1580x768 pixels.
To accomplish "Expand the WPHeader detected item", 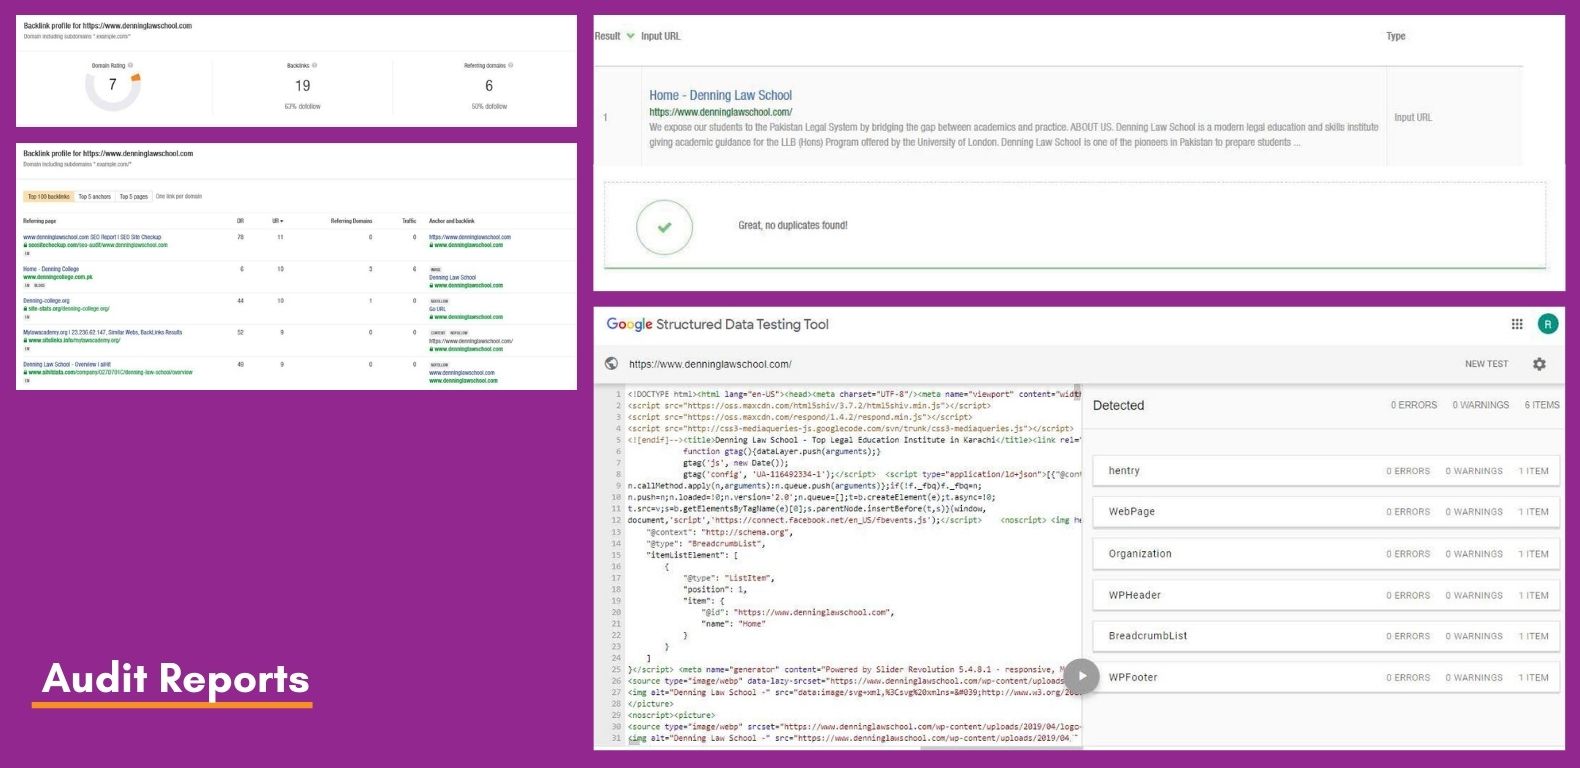I will pos(1326,595).
